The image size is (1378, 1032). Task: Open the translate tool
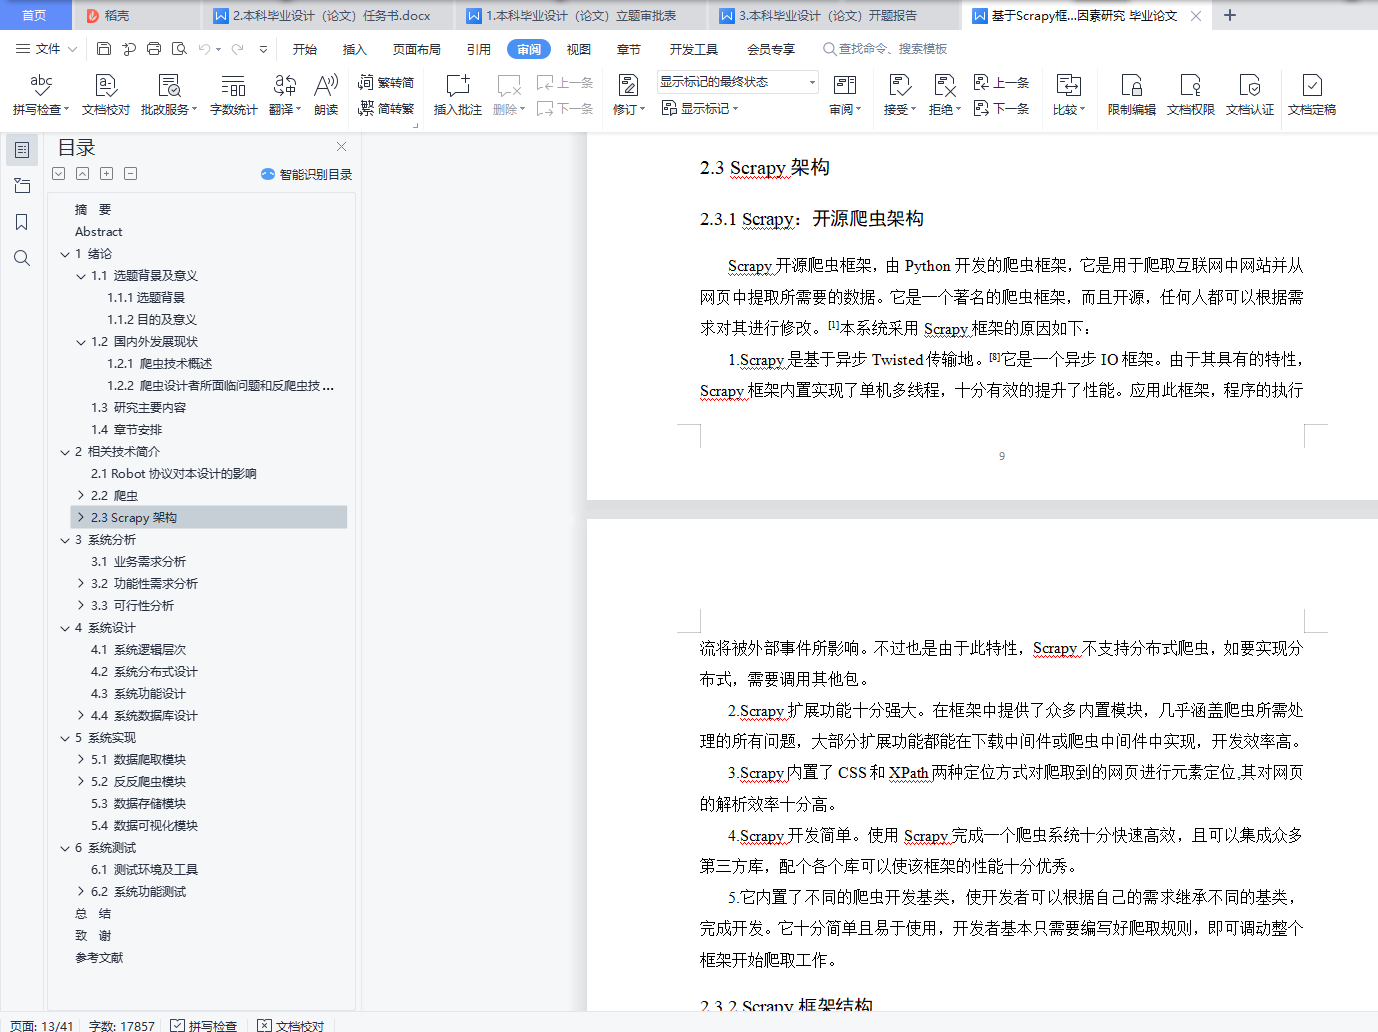(284, 95)
